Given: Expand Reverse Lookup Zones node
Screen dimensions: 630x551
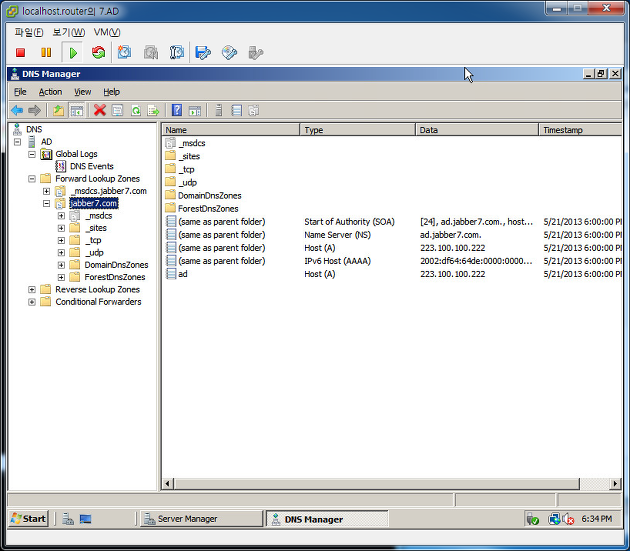Looking at the screenshot, I should (x=32, y=290).
